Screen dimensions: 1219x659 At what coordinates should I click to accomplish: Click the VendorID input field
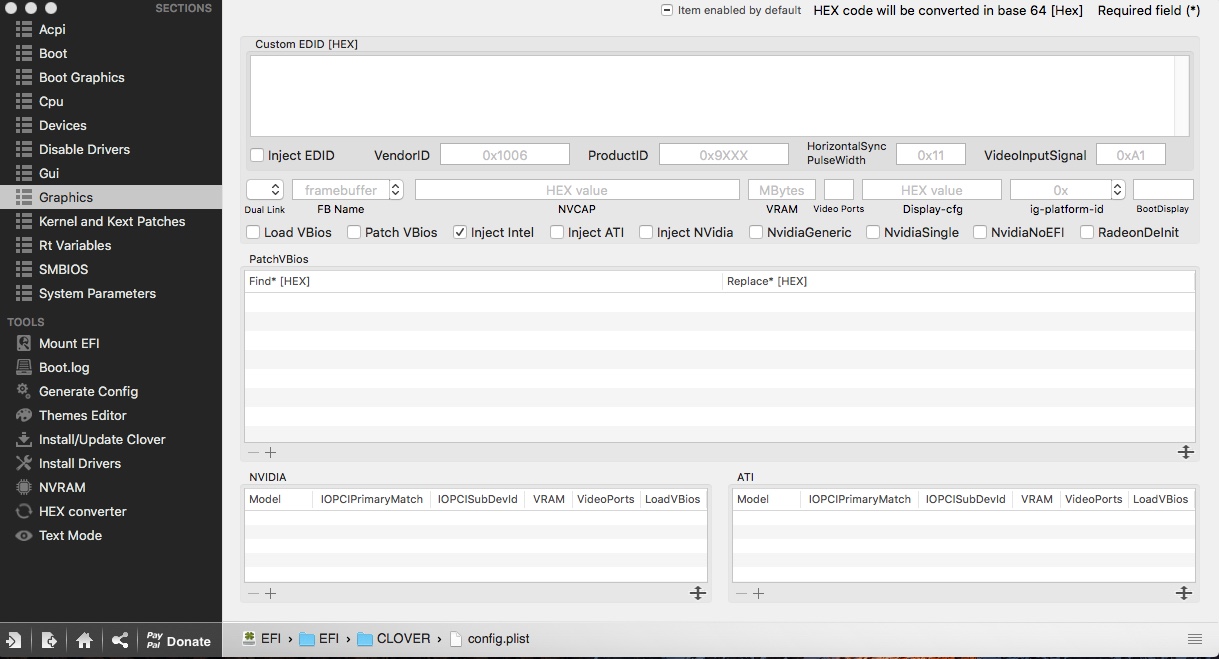pyautogui.click(x=504, y=155)
